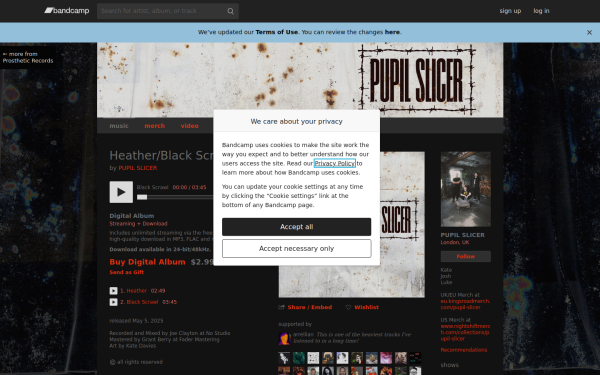Switch to the merch tab
This screenshot has width=600, height=375.
click(x=155, y=126)
